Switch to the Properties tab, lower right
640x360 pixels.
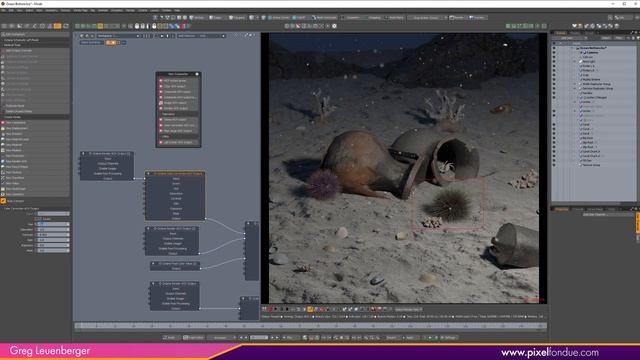[x=562, y=209]
